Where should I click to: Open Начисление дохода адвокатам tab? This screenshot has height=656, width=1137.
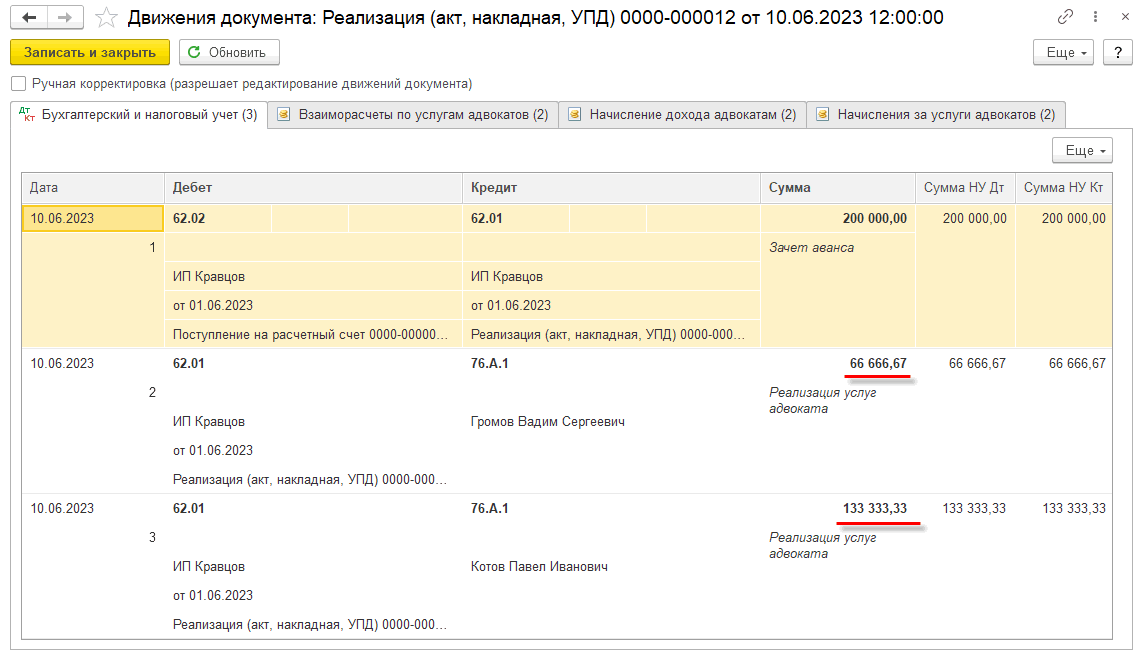click(x=682, y=115)
